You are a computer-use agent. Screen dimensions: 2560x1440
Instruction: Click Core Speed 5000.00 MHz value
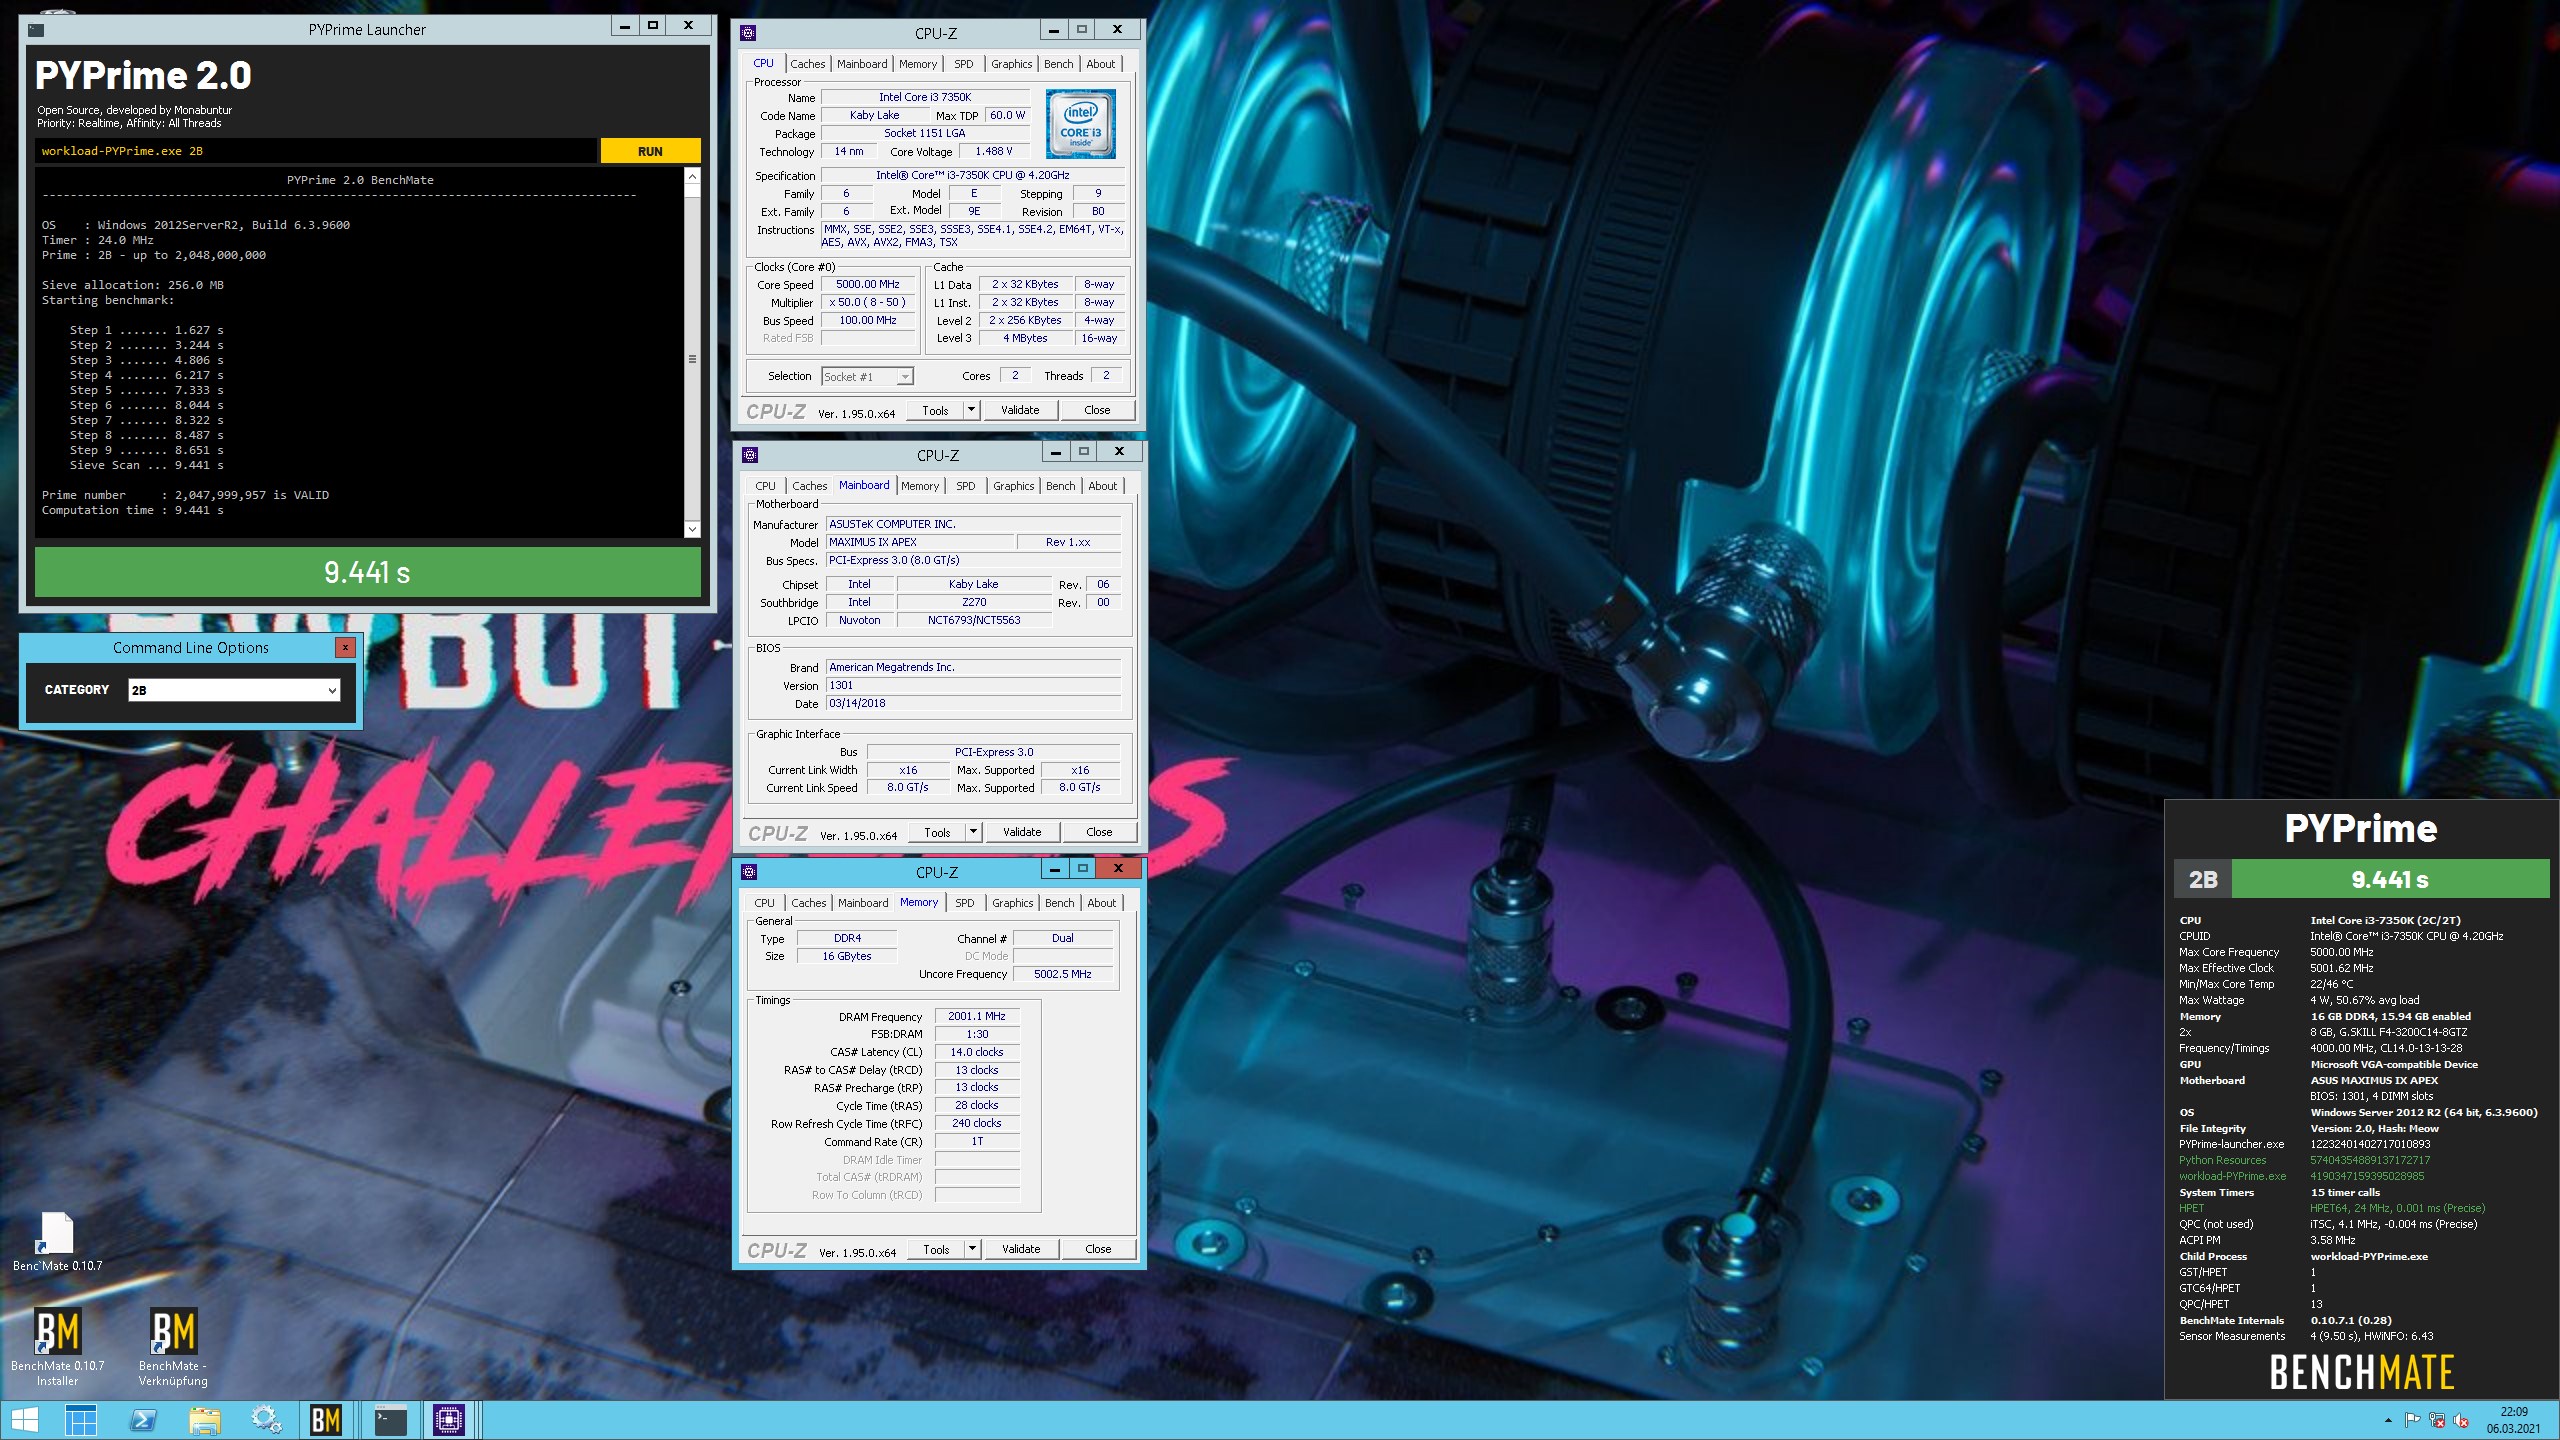868,284
